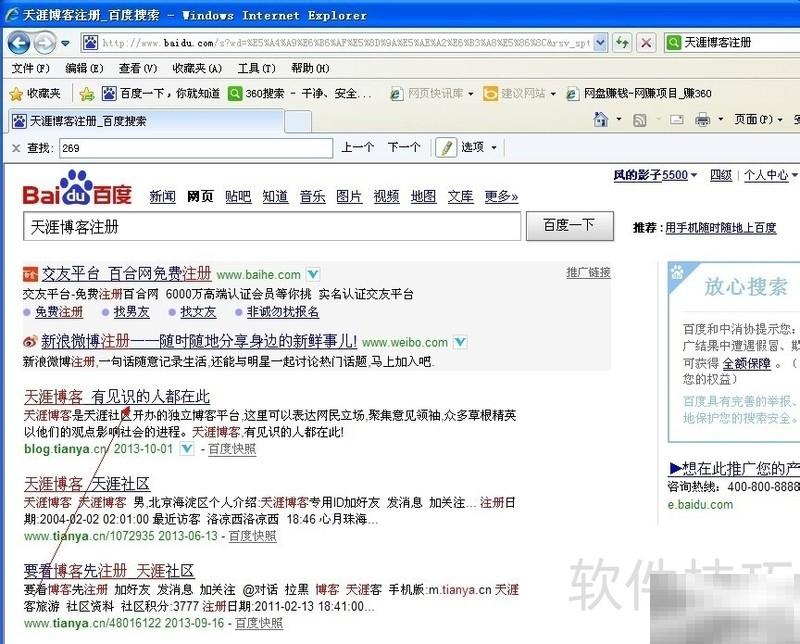
Task: Select the 天涯博客注册_百度搜索 tab
Action: pos(146,121)
